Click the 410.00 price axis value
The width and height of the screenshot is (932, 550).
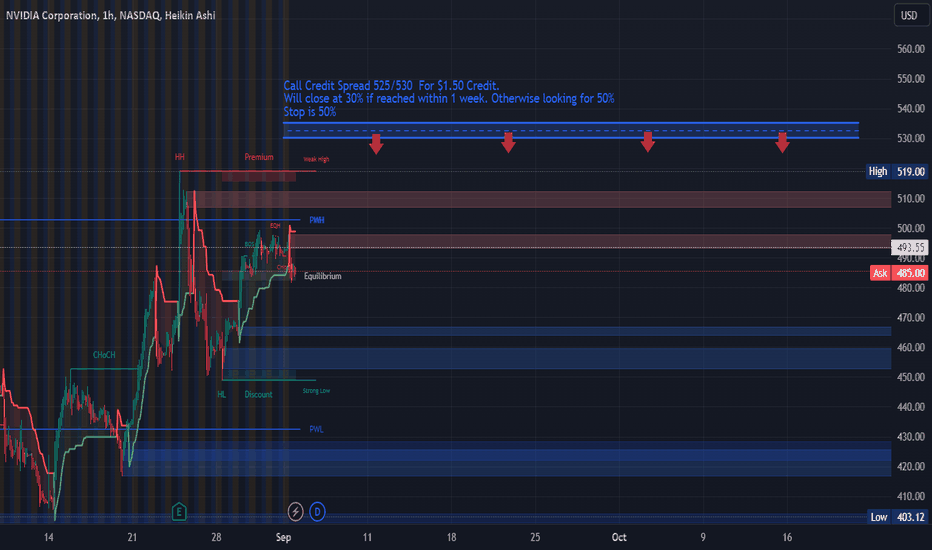[911, 496]
